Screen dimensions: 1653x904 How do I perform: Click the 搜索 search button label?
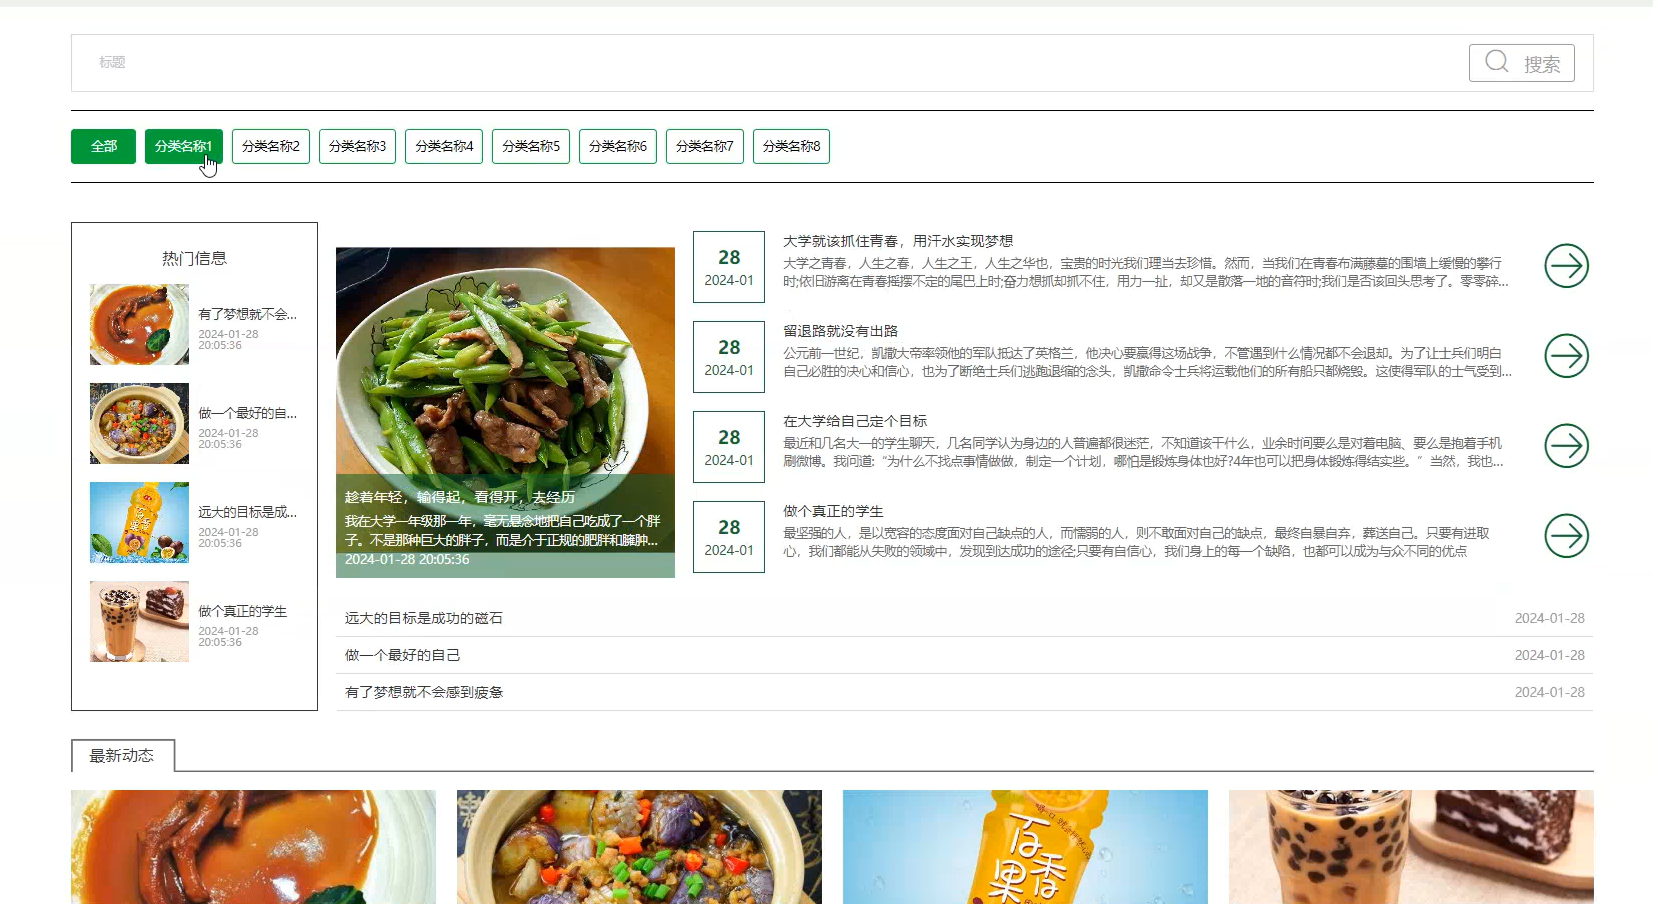pos(1541,64)
